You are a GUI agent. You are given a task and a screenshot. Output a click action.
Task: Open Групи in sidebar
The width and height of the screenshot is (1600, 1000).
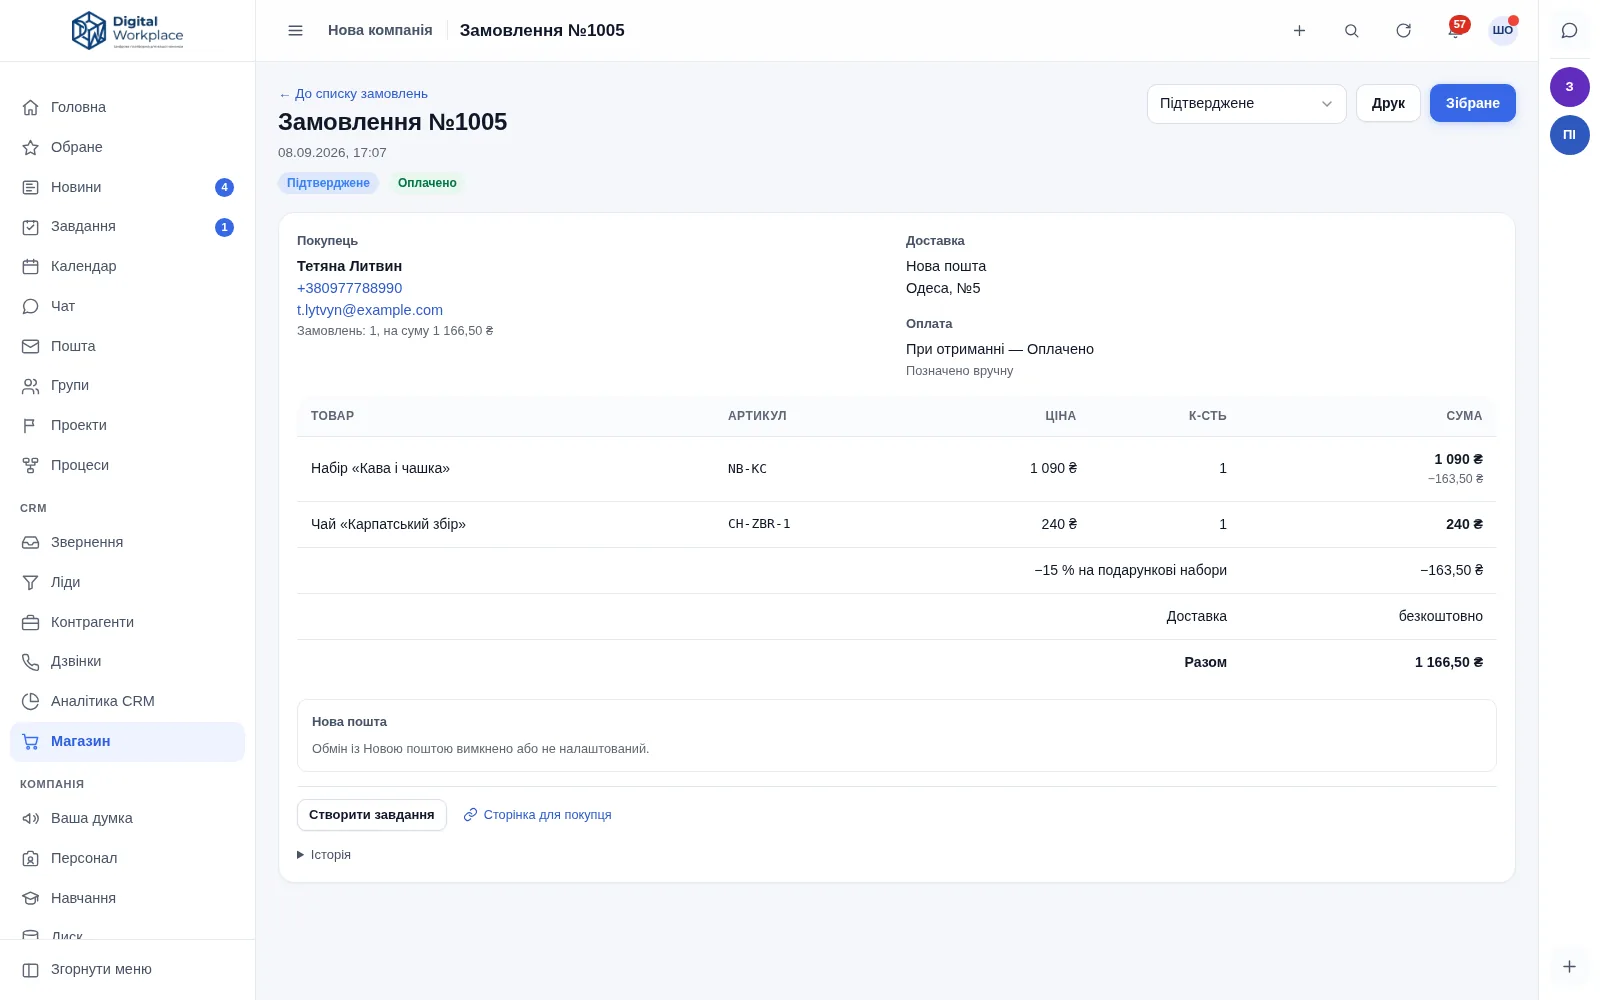click(127, 385)
